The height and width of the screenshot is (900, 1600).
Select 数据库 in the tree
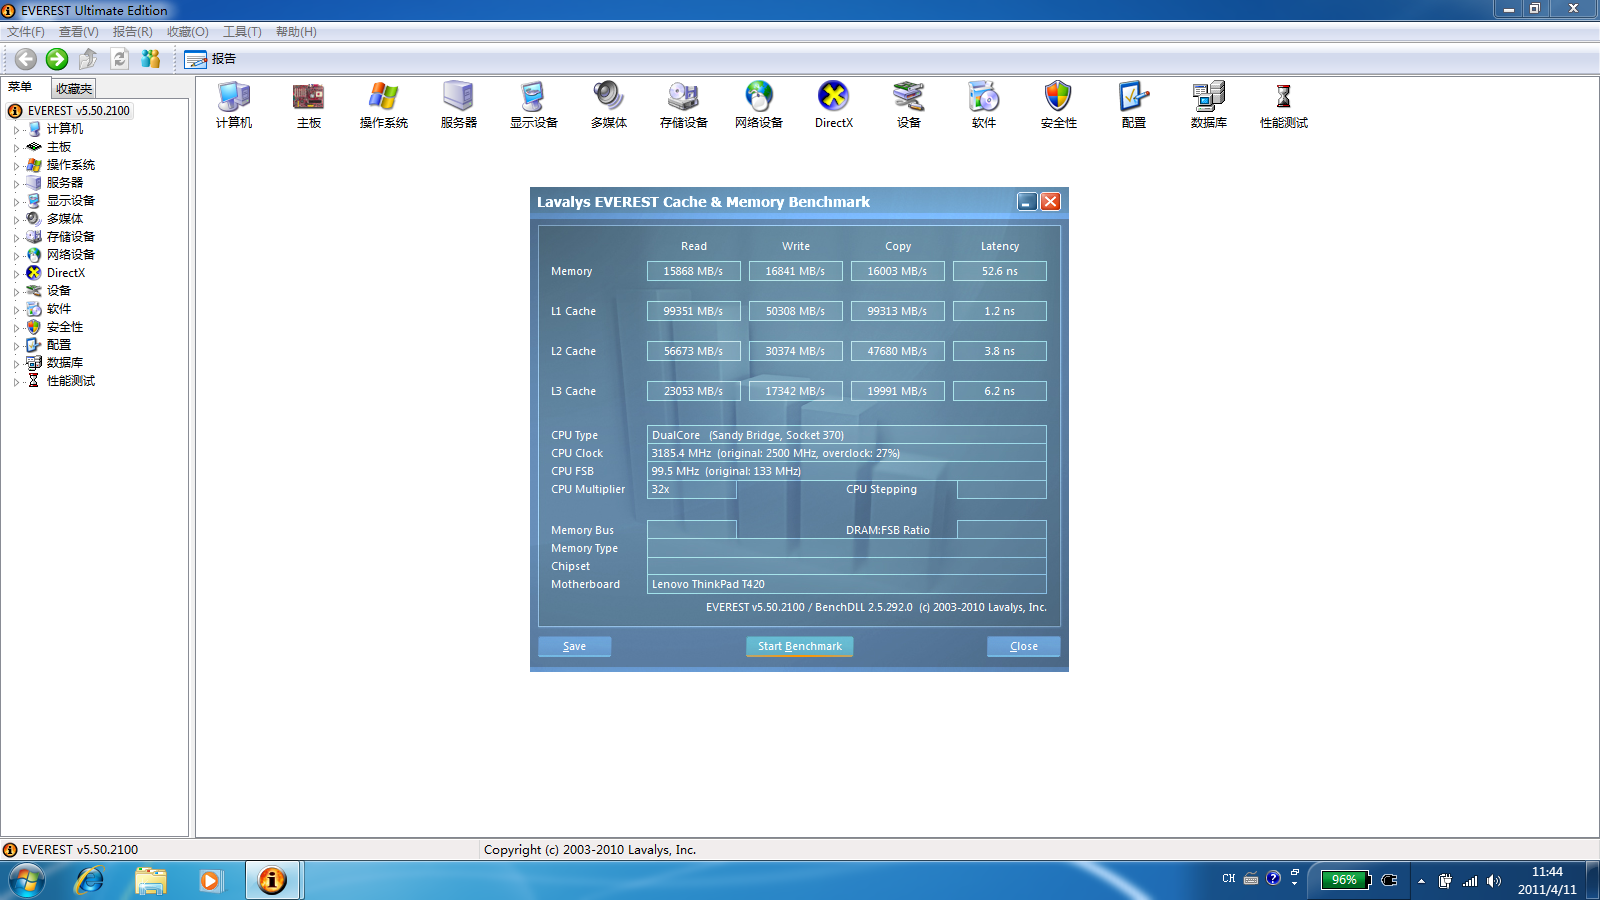click(x=65, y=363)
